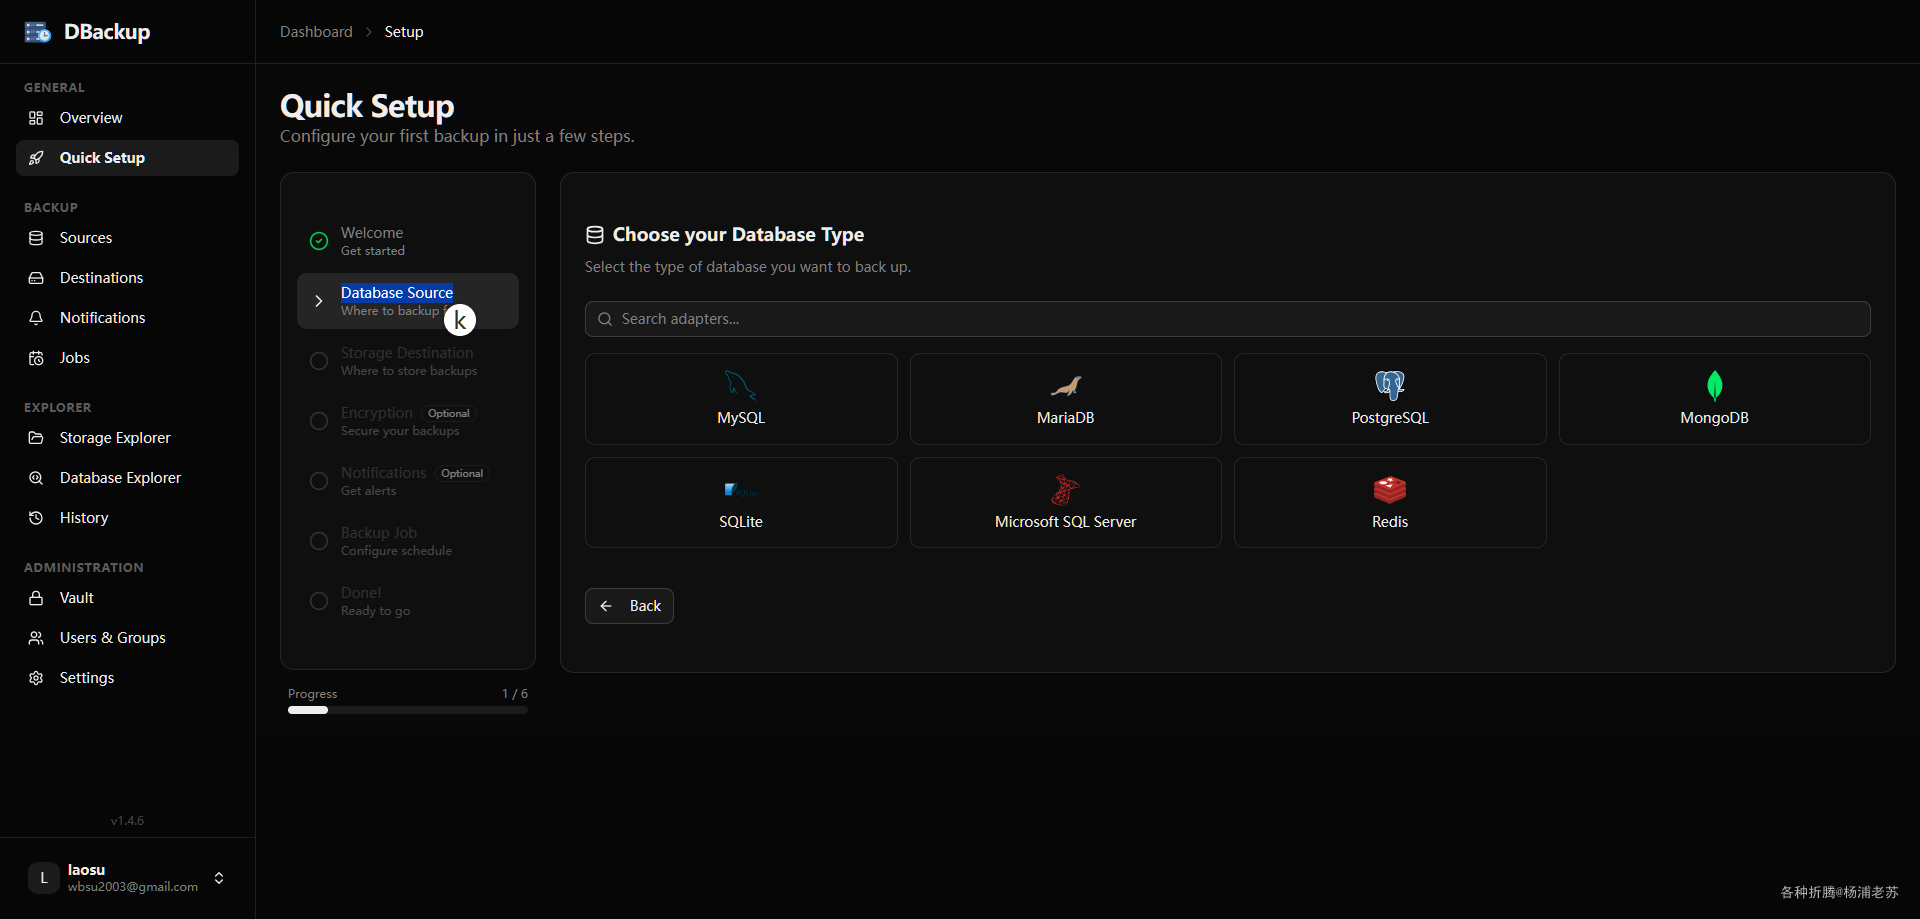Click the Database Explorer search icon

click(36, 478)
